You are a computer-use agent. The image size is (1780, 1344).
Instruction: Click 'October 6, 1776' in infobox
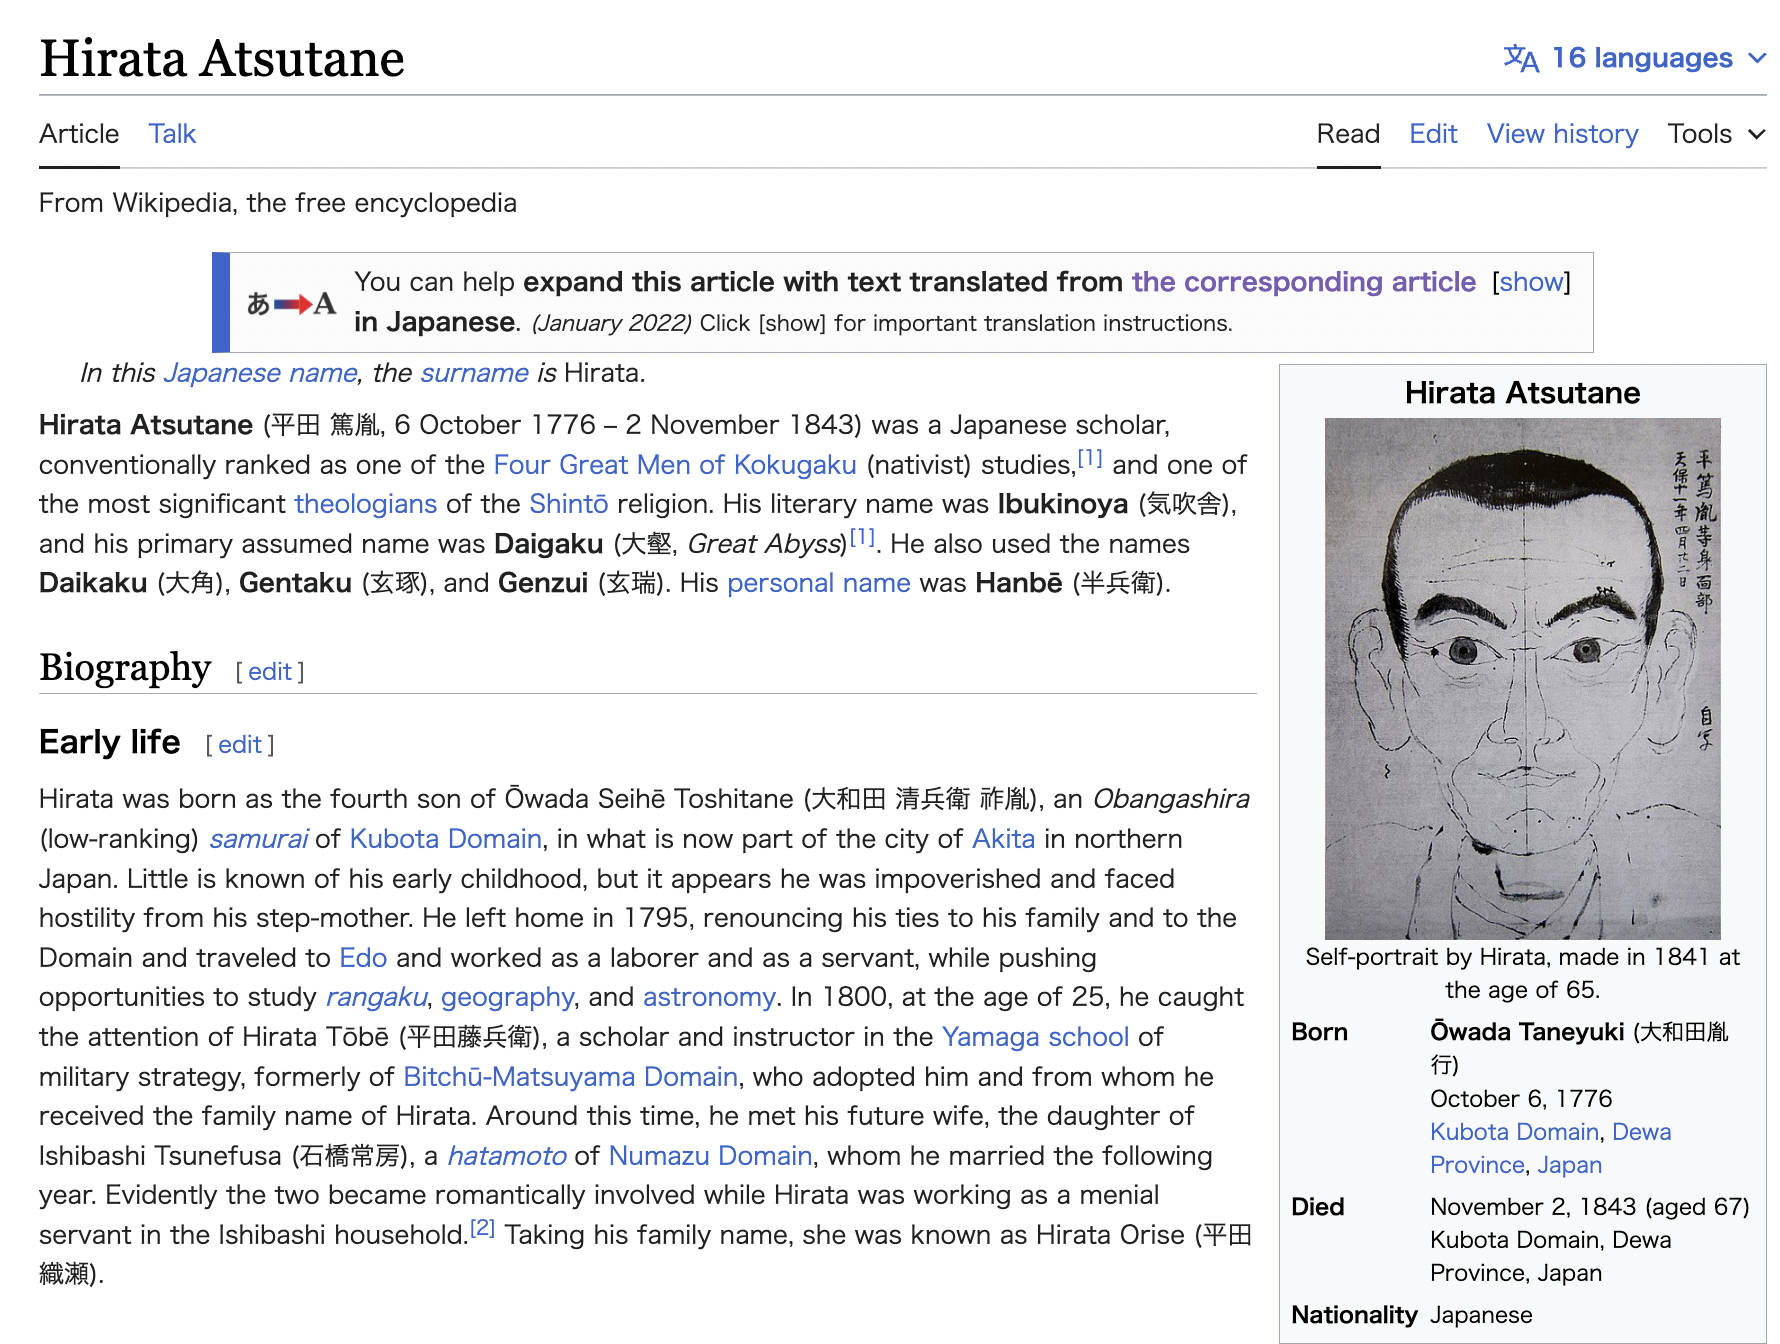1521,1099
